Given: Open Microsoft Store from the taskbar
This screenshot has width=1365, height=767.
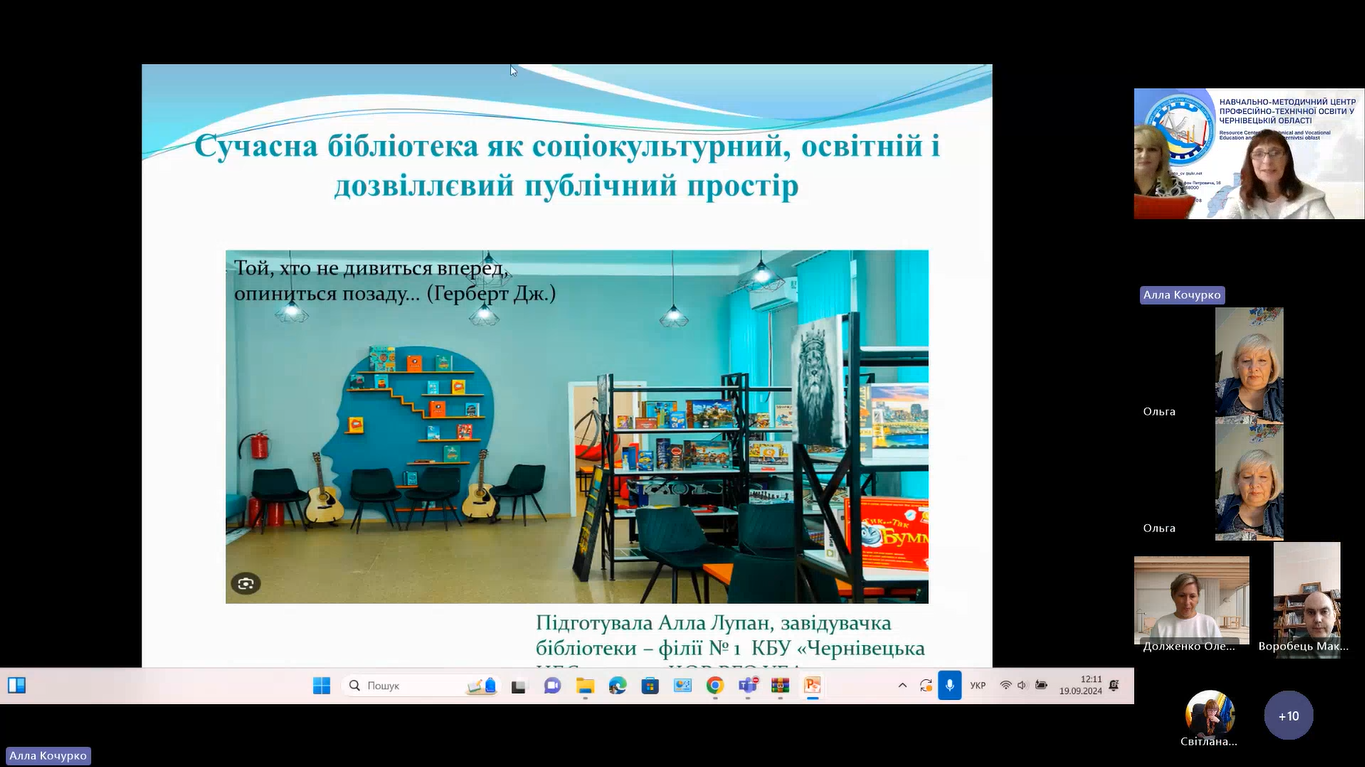Looking at the screenshot, I should (x=650, y=686).
